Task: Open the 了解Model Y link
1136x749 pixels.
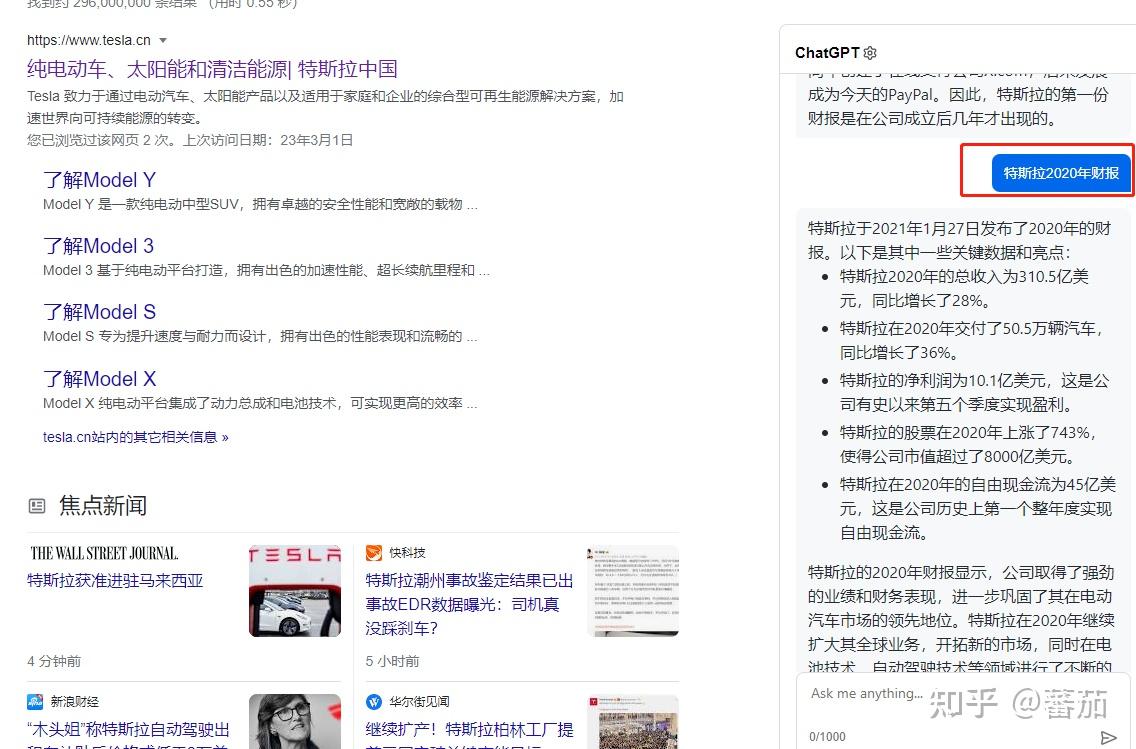Action: point(99,180)
